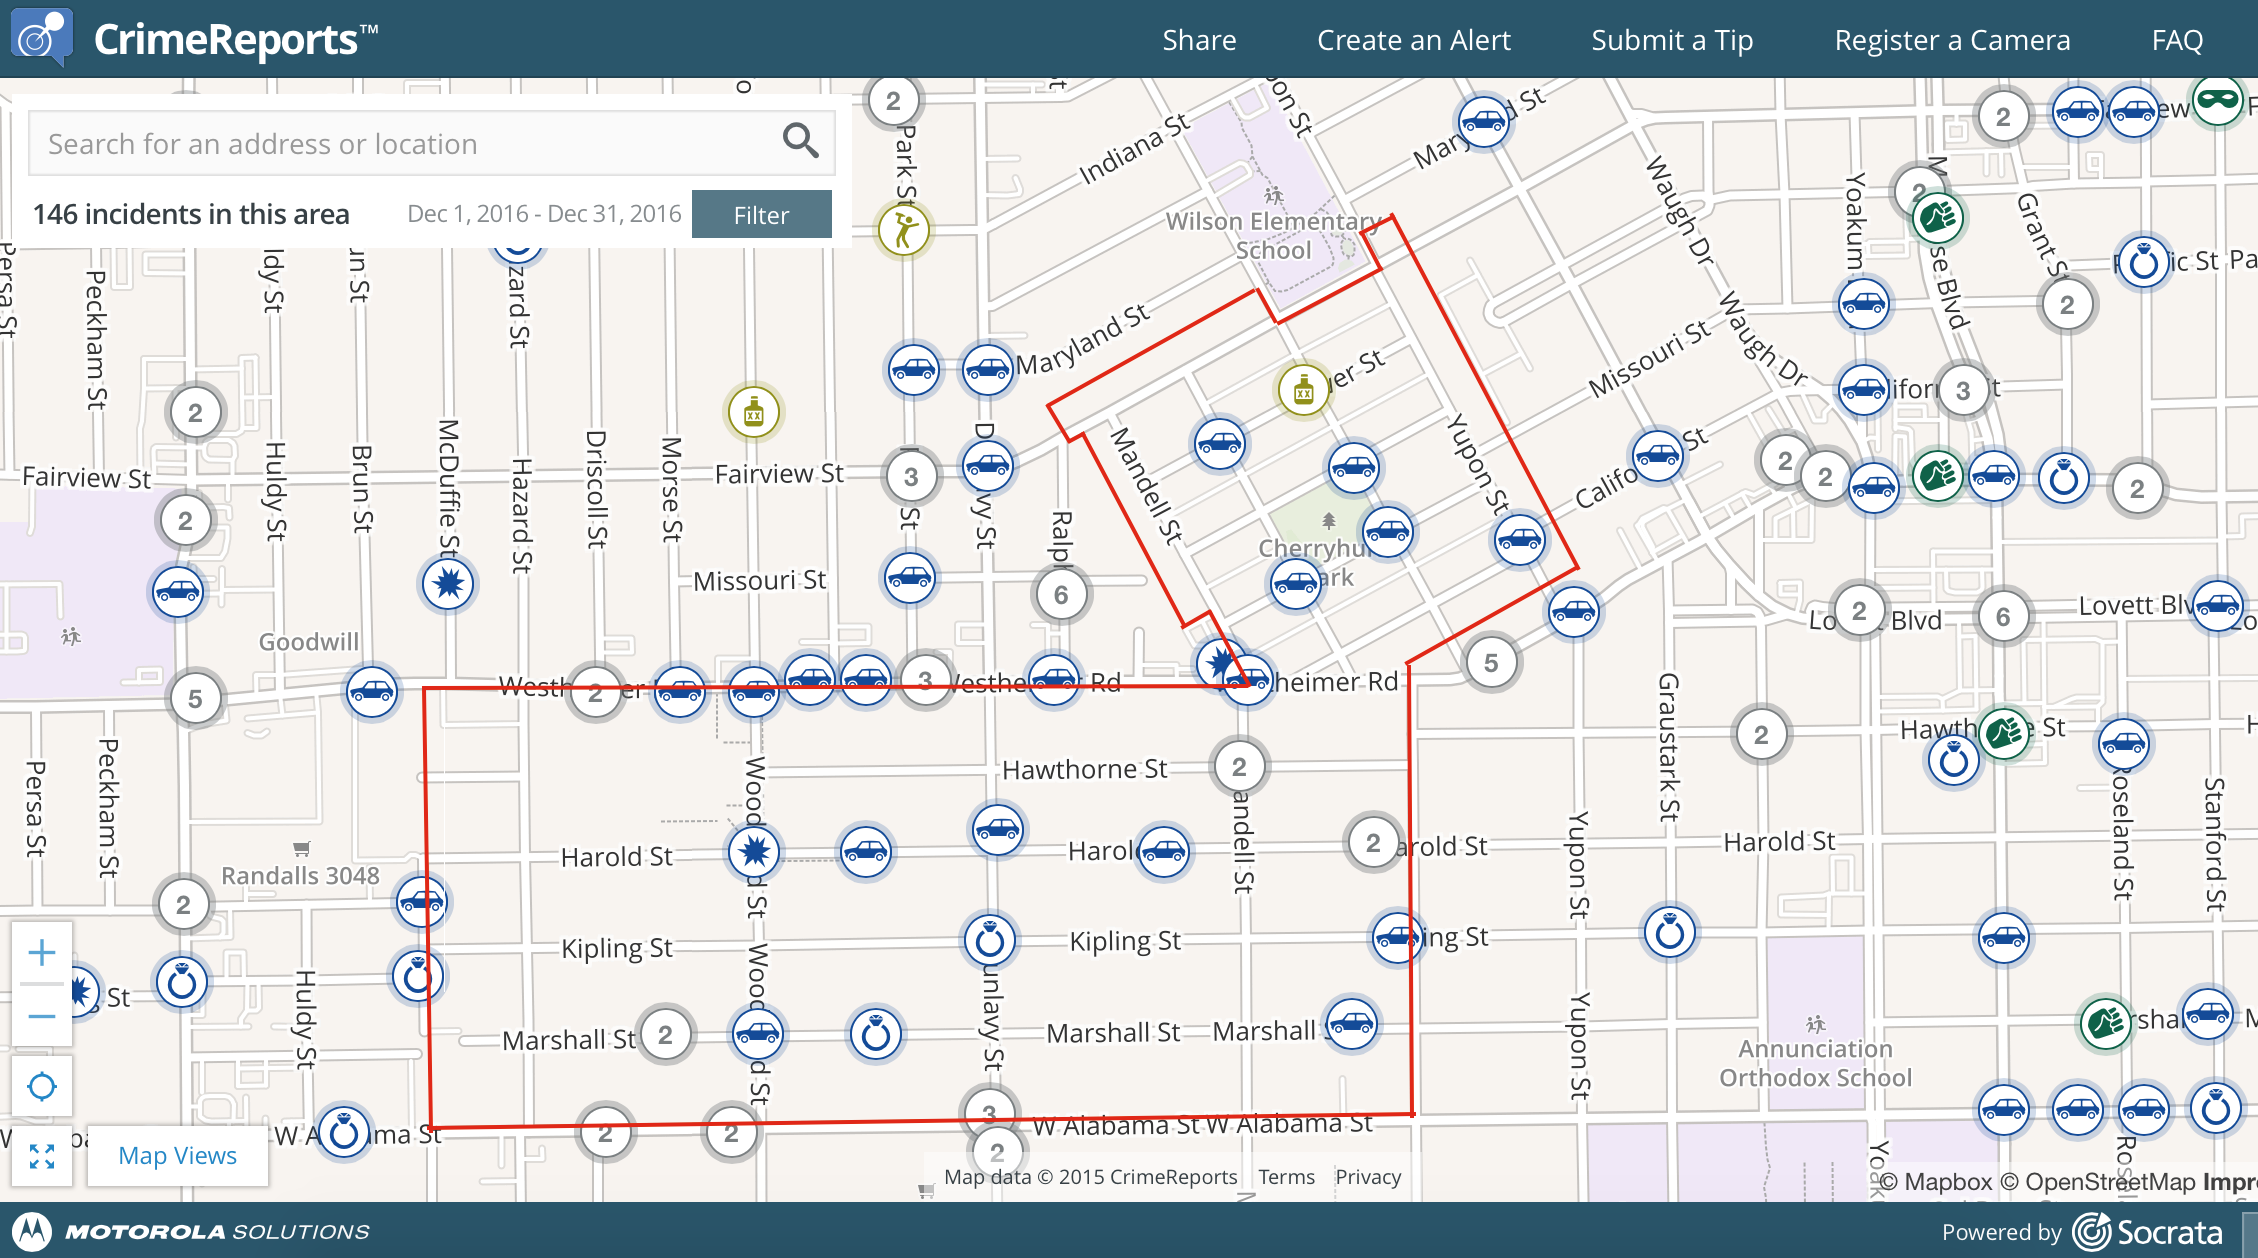Viewport: 2258px width, 1258px height.
Task: Open the Terms link
Action: pos(1286,1177)
